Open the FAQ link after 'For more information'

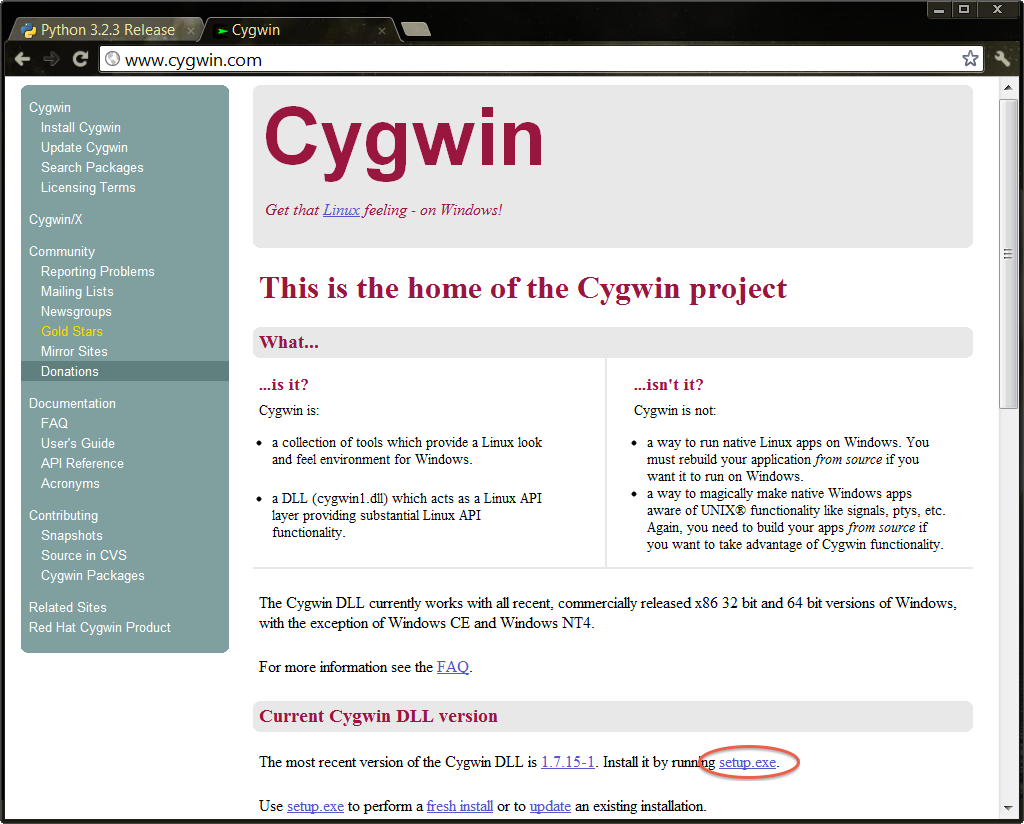coord(453,667)
